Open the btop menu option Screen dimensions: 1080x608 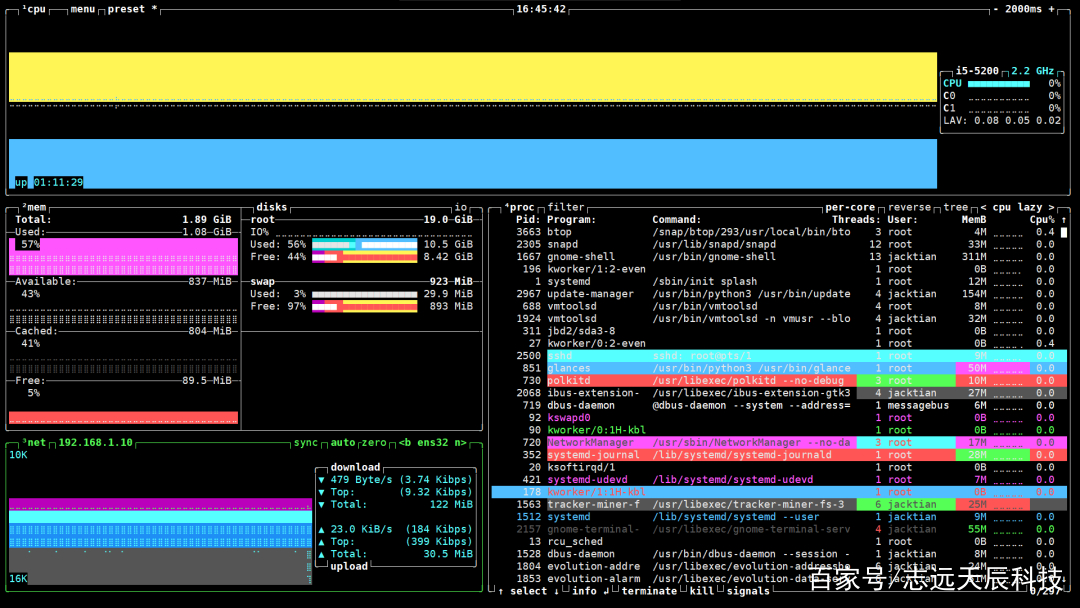(x=83, y=9)
